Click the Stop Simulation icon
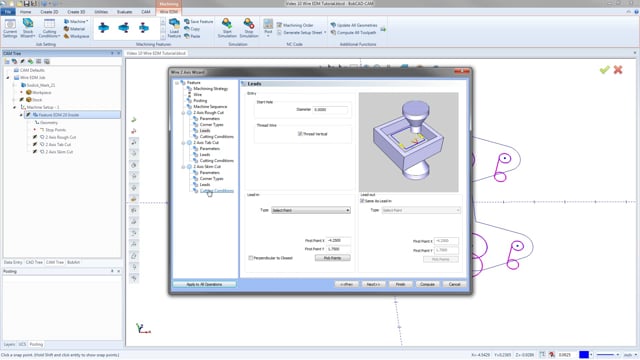640x360 pixels. click(x=249, y=28)
